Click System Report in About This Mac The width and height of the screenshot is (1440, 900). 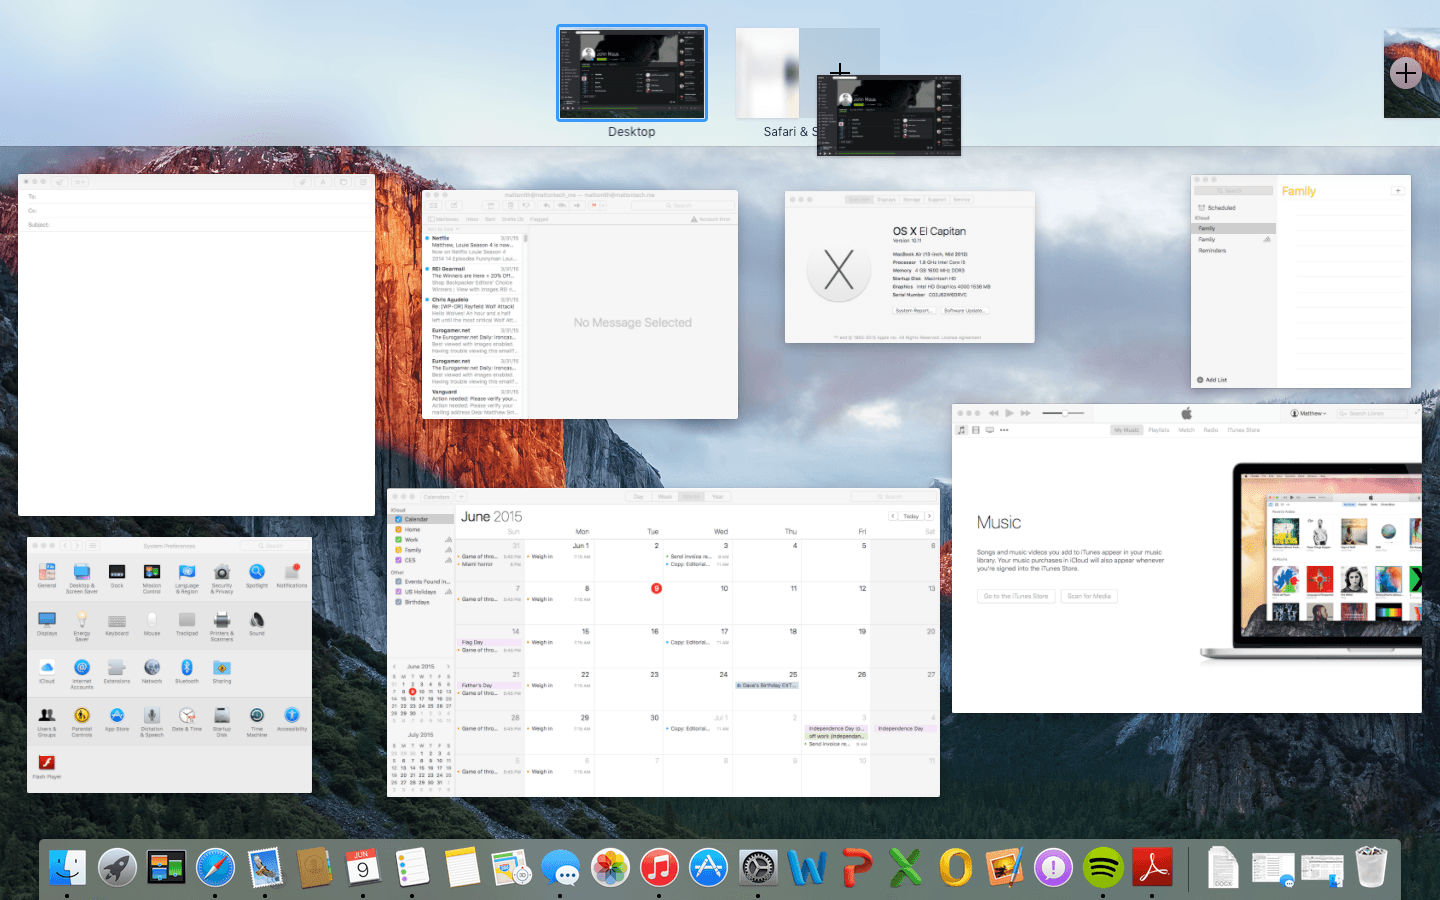[914, 311]
